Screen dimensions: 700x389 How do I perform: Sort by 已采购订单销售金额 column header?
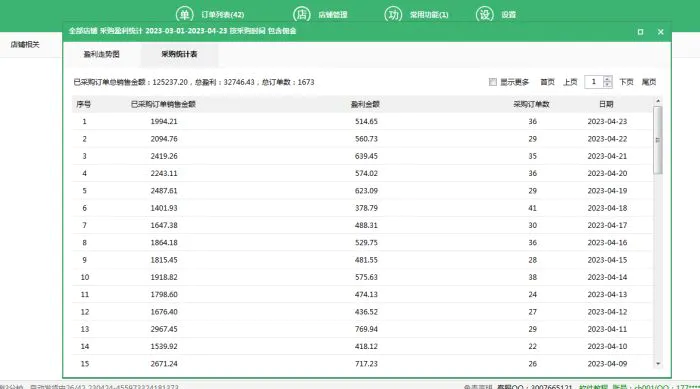163,104
